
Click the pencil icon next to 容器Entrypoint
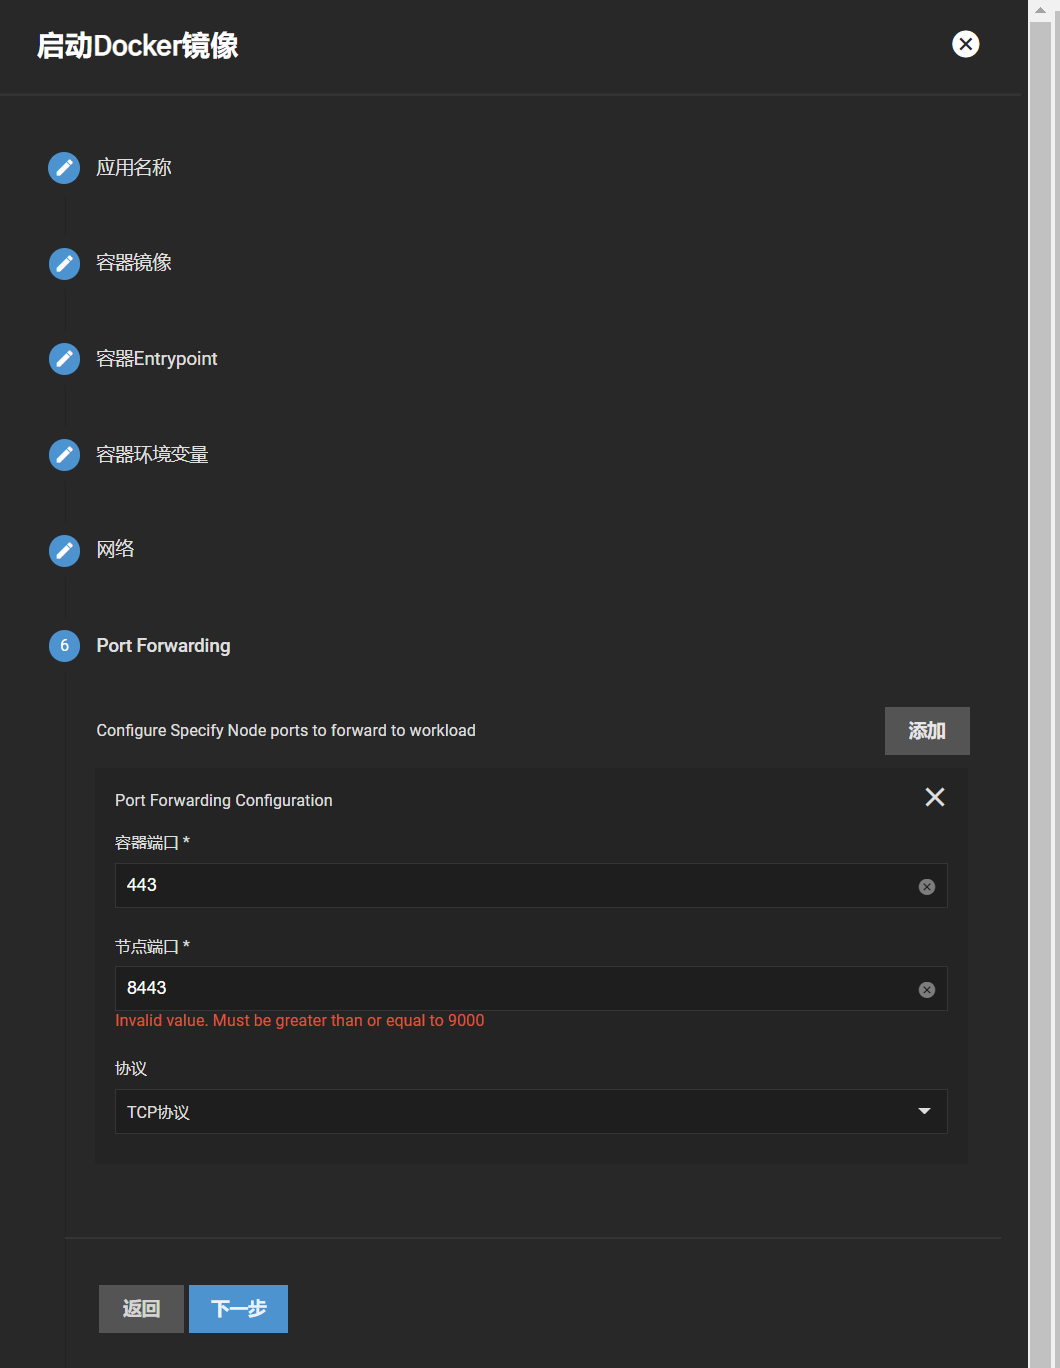coord(64,359)
